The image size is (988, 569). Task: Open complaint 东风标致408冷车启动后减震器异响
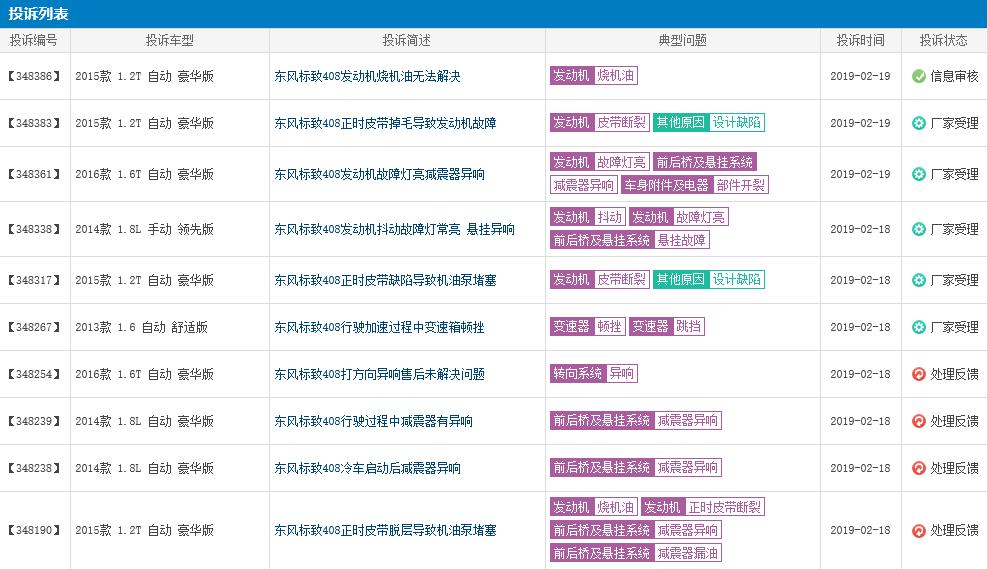point(367,468)
